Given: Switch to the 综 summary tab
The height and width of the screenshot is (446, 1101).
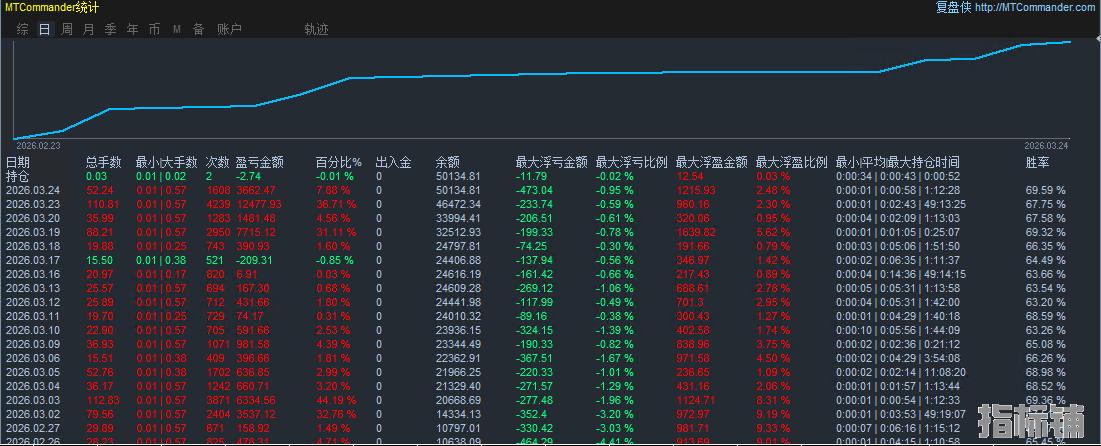Looking at the screenshot, I should (x=22, y=29).
